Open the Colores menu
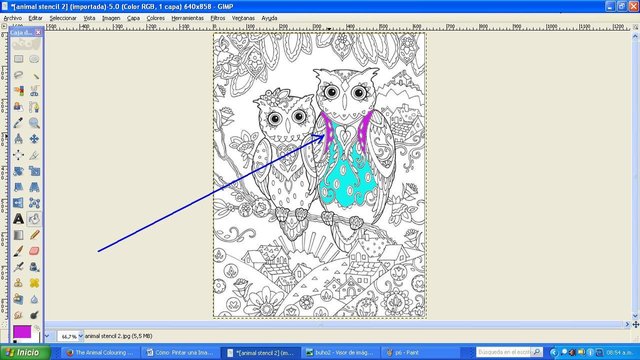Image resolution: width=640 pixels, height=360 pixels. click(156, 18)
